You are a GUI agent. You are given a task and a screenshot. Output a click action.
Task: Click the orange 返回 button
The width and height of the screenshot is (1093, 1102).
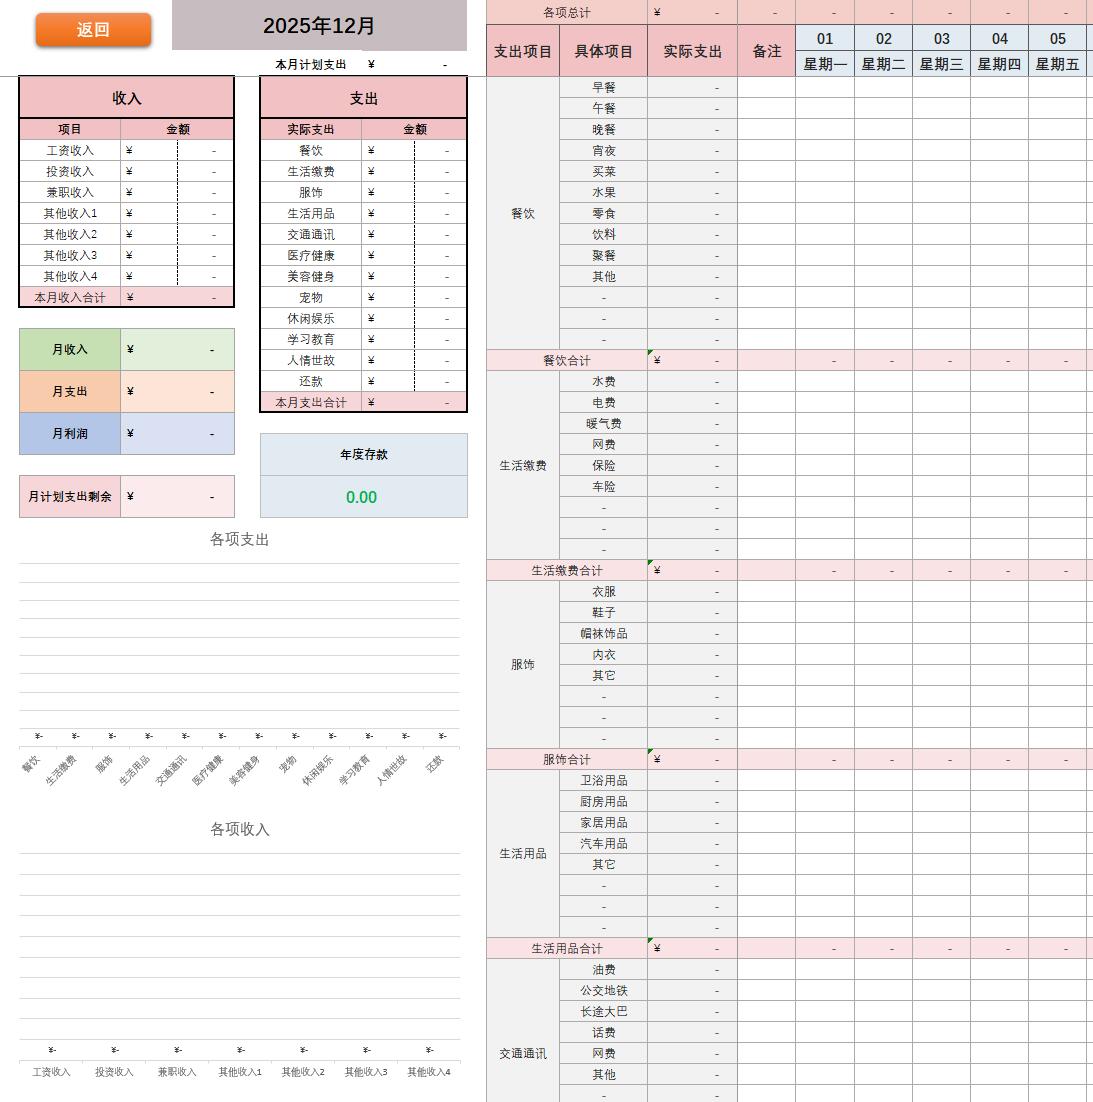[93, 30]
